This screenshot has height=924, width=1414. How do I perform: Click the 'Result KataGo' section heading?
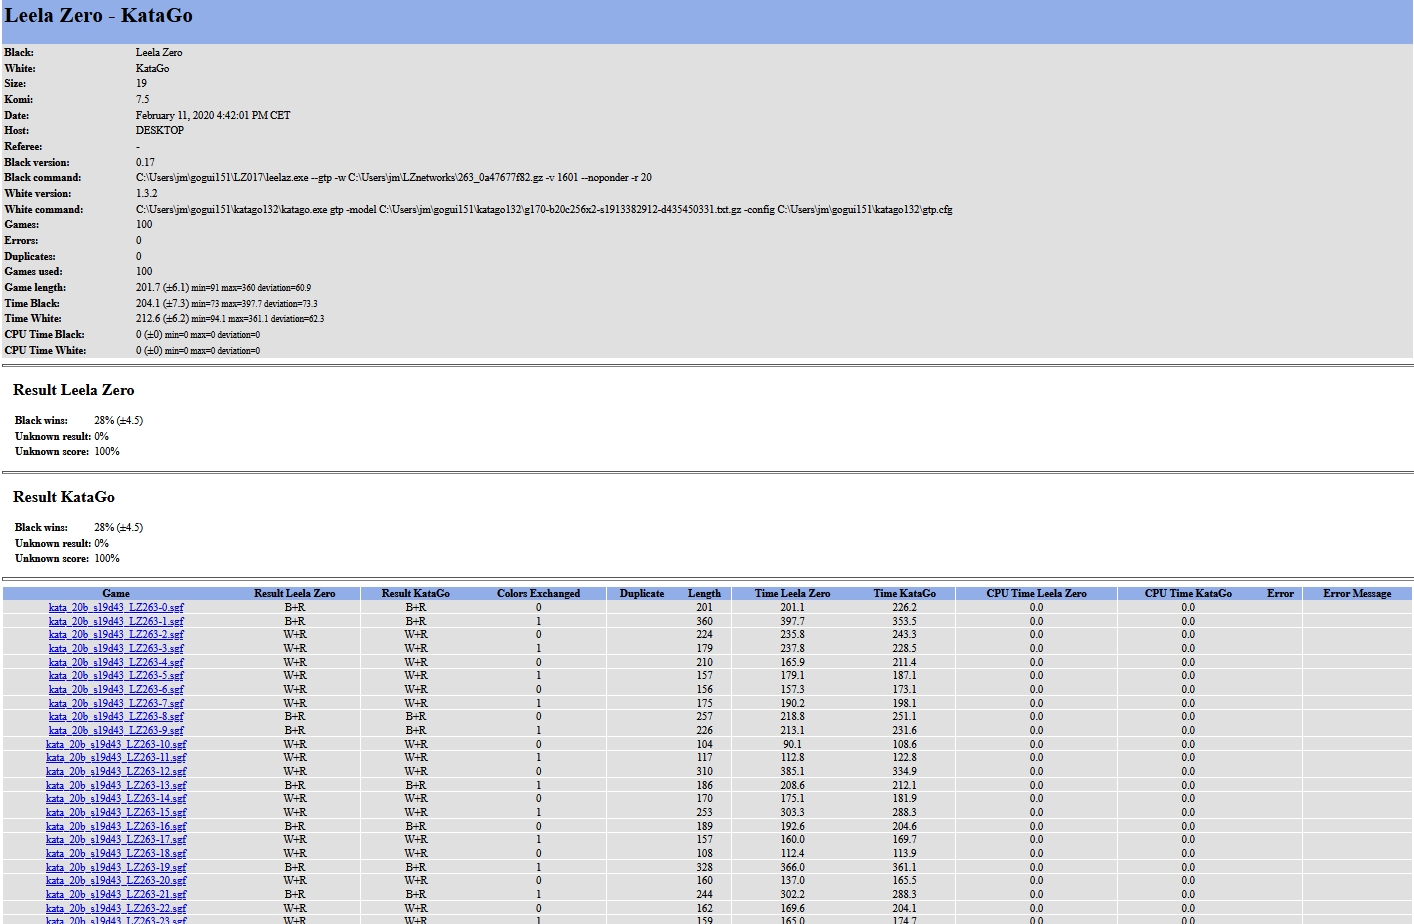pos(64,497)
